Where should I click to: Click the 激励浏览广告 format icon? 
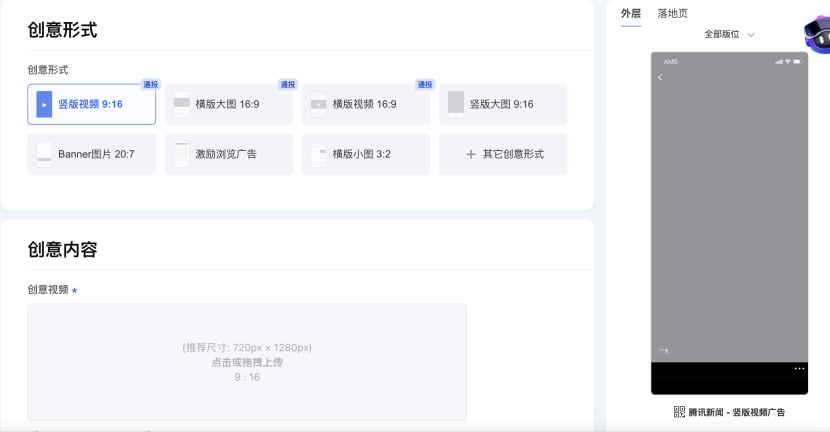tap(181, 154)
